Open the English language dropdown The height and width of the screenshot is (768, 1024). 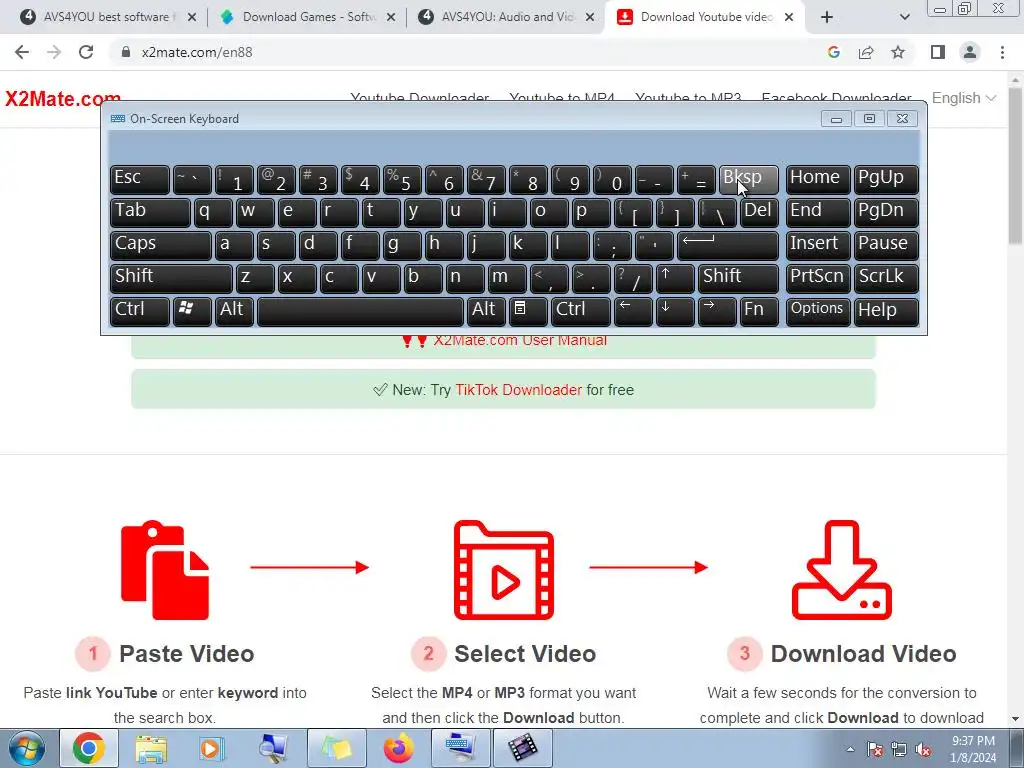[x=963, y=98]
